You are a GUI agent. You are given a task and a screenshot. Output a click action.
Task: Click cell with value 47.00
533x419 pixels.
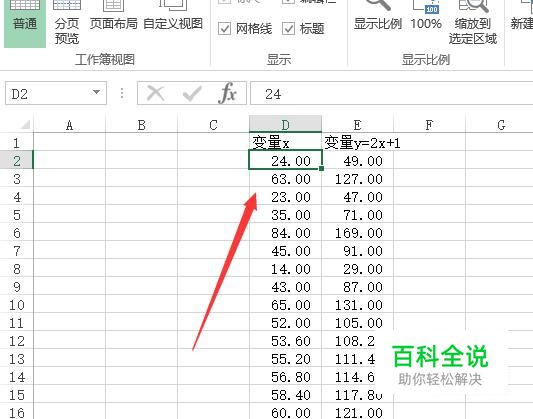[x=357, y=196]
